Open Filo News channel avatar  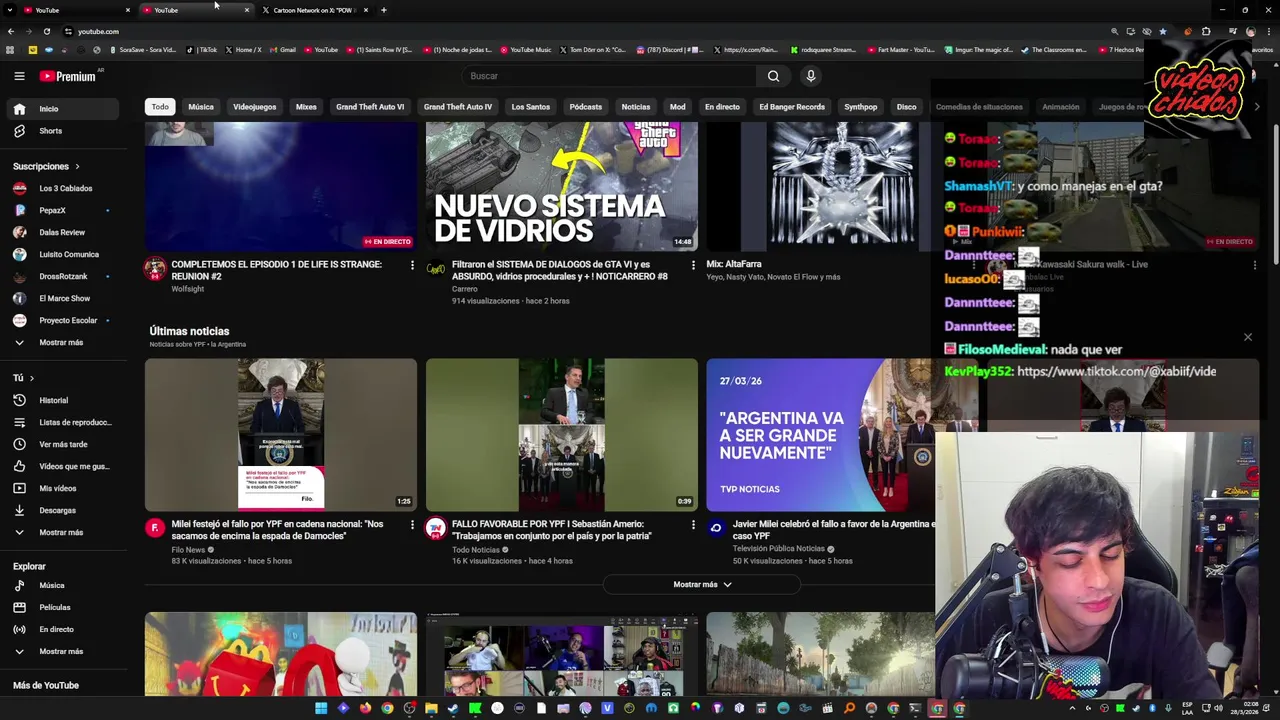(x=155, y=528)
